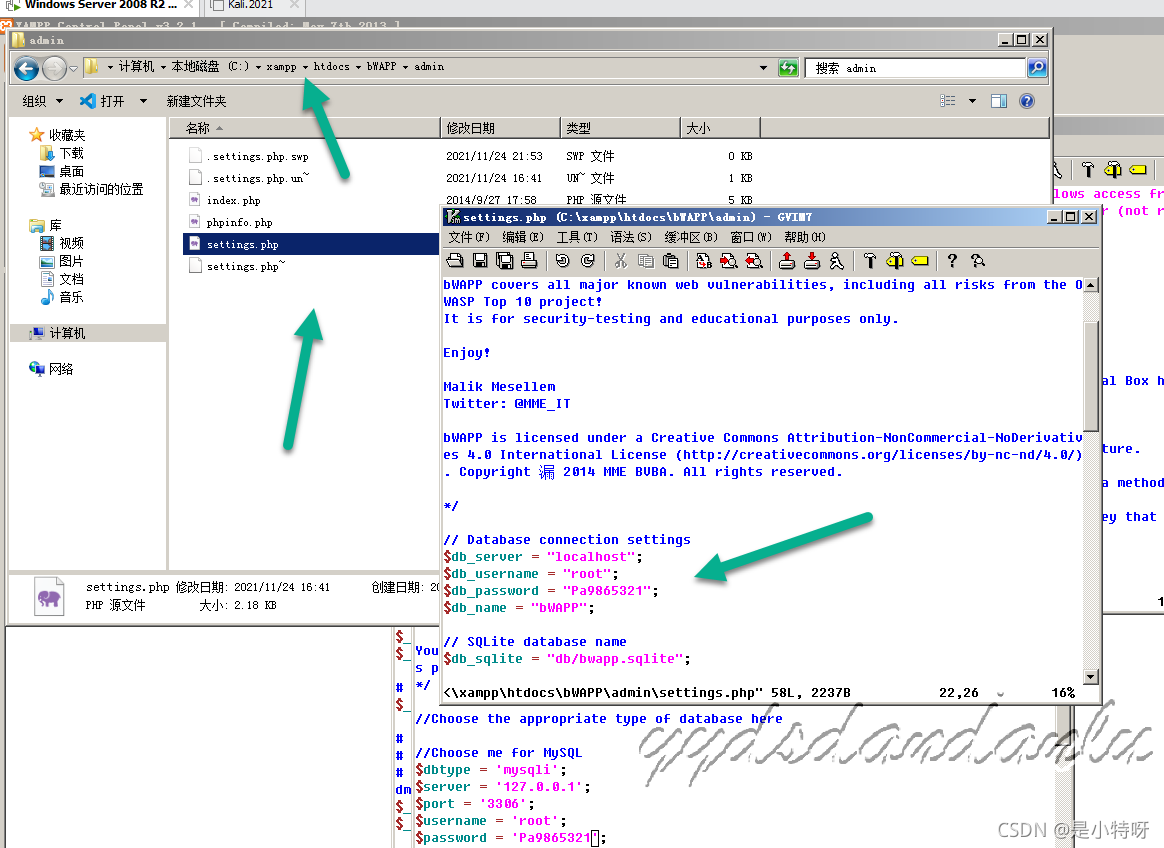Click the GVim save all files icon
The width and height of the screenshot is (1164, 848).
pyautogui.click(x=505, y=261)
